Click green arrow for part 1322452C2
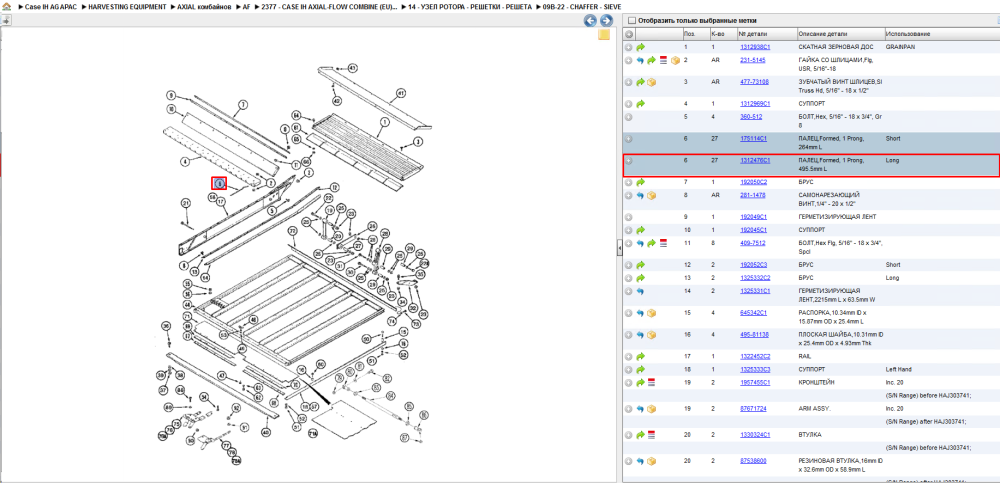This screenshot has width=1000, height=483. tap(640, 357)
